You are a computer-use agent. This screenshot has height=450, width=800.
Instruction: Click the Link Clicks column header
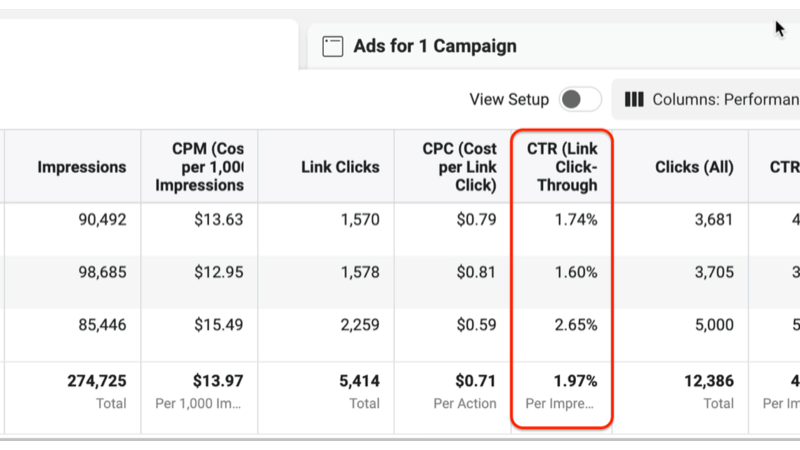click(x=340, y=167)
